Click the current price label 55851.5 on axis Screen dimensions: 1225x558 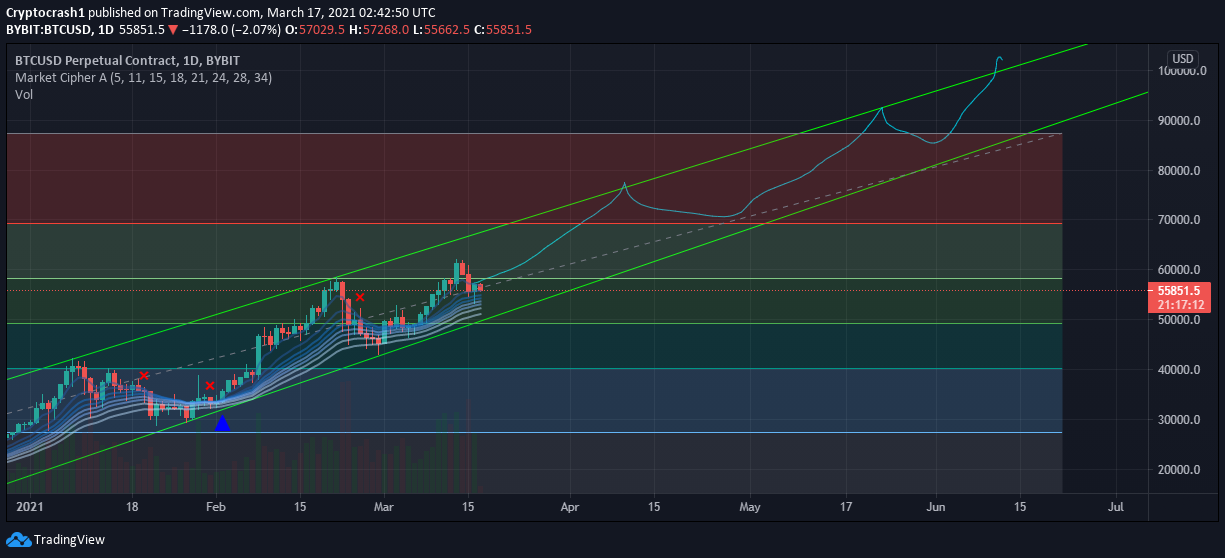point(1178,291)
